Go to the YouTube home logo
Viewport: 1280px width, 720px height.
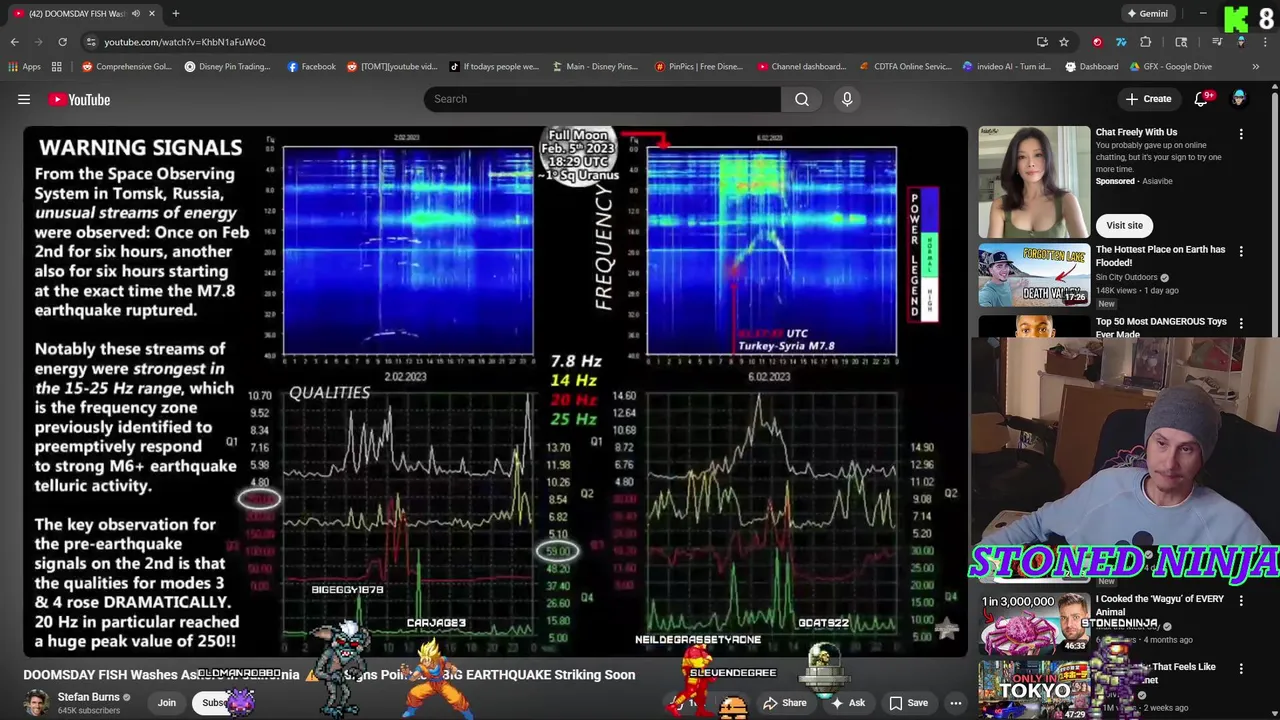pos(79,99)
